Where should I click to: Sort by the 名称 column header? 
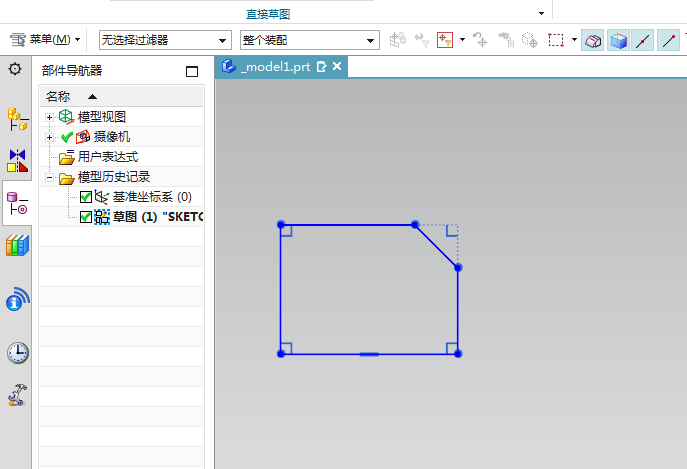click(x=58, y=96)
